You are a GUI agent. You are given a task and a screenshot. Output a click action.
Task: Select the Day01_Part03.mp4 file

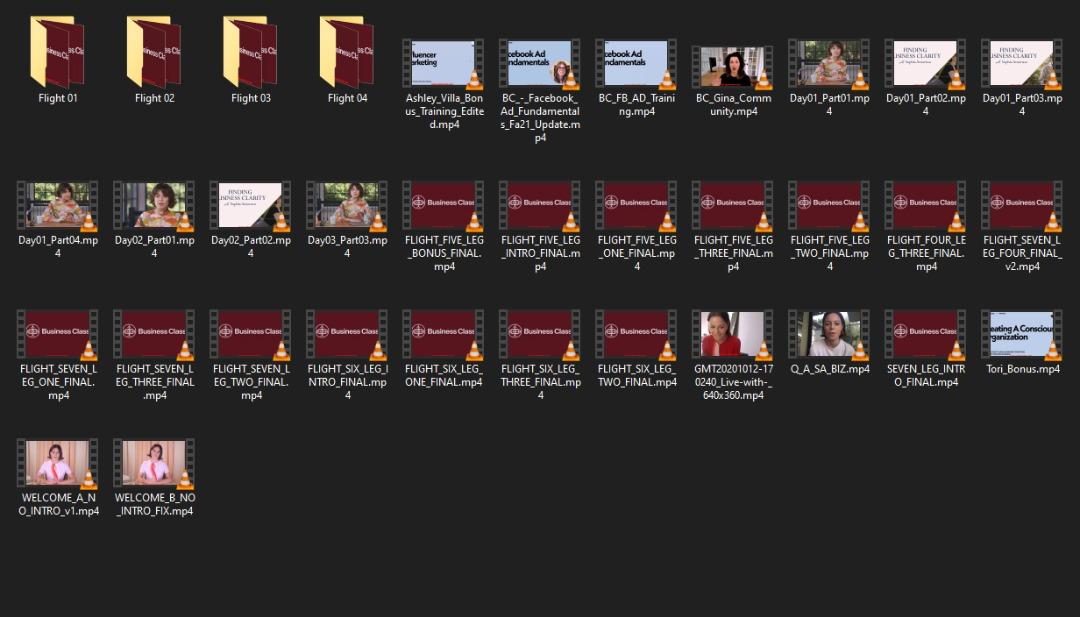pos(1022,64)
